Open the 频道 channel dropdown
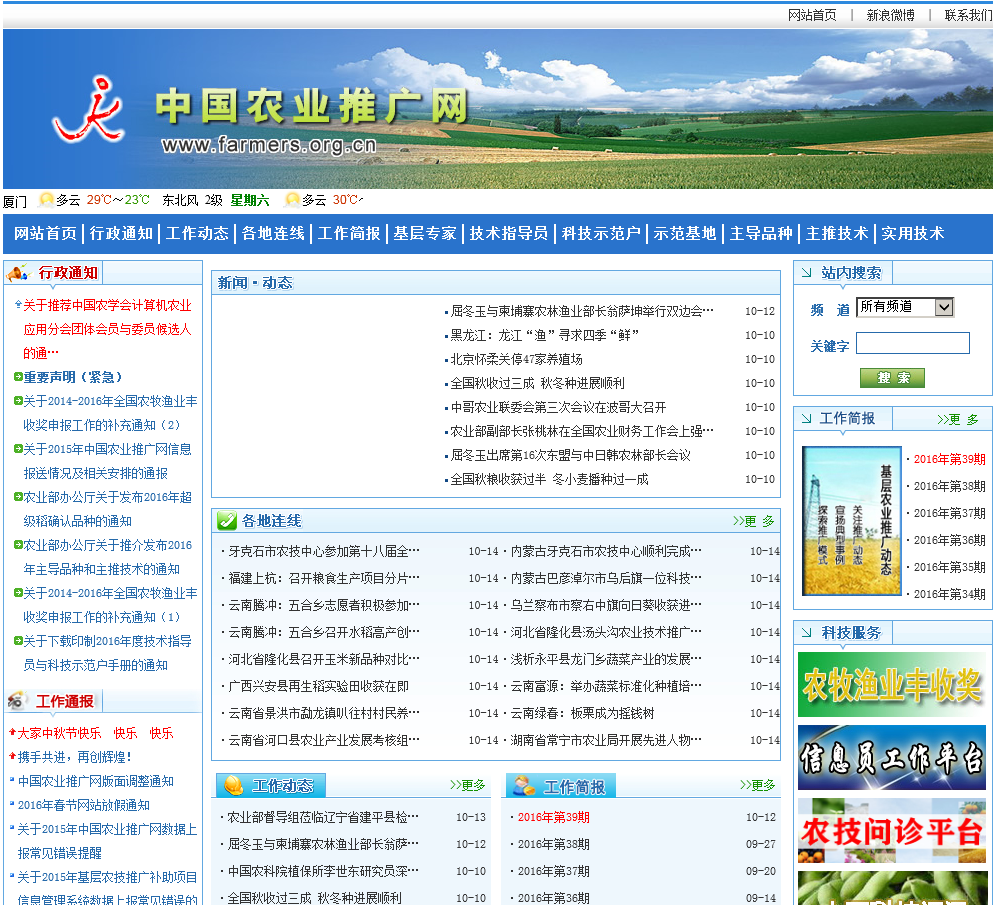Viewport: 996px width, 905px height. pyautogui.click(x=905, y=307)
